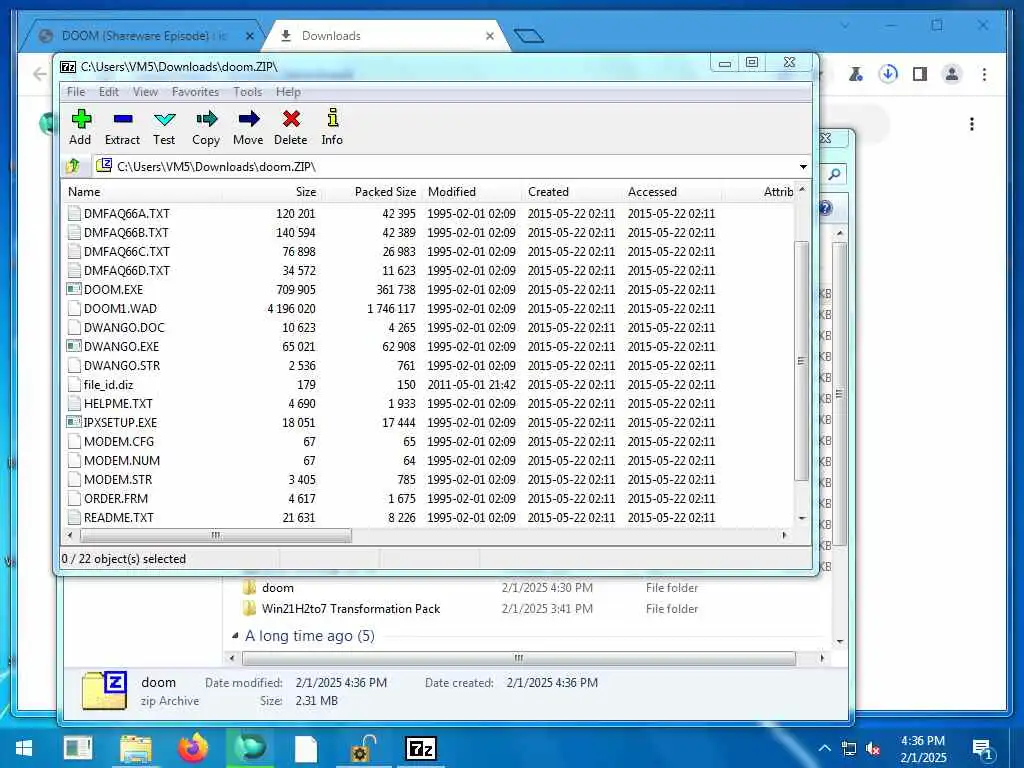Screen dimensions: 1024x768
Task: Sort by the Modified column header
Action: point(472,191)
